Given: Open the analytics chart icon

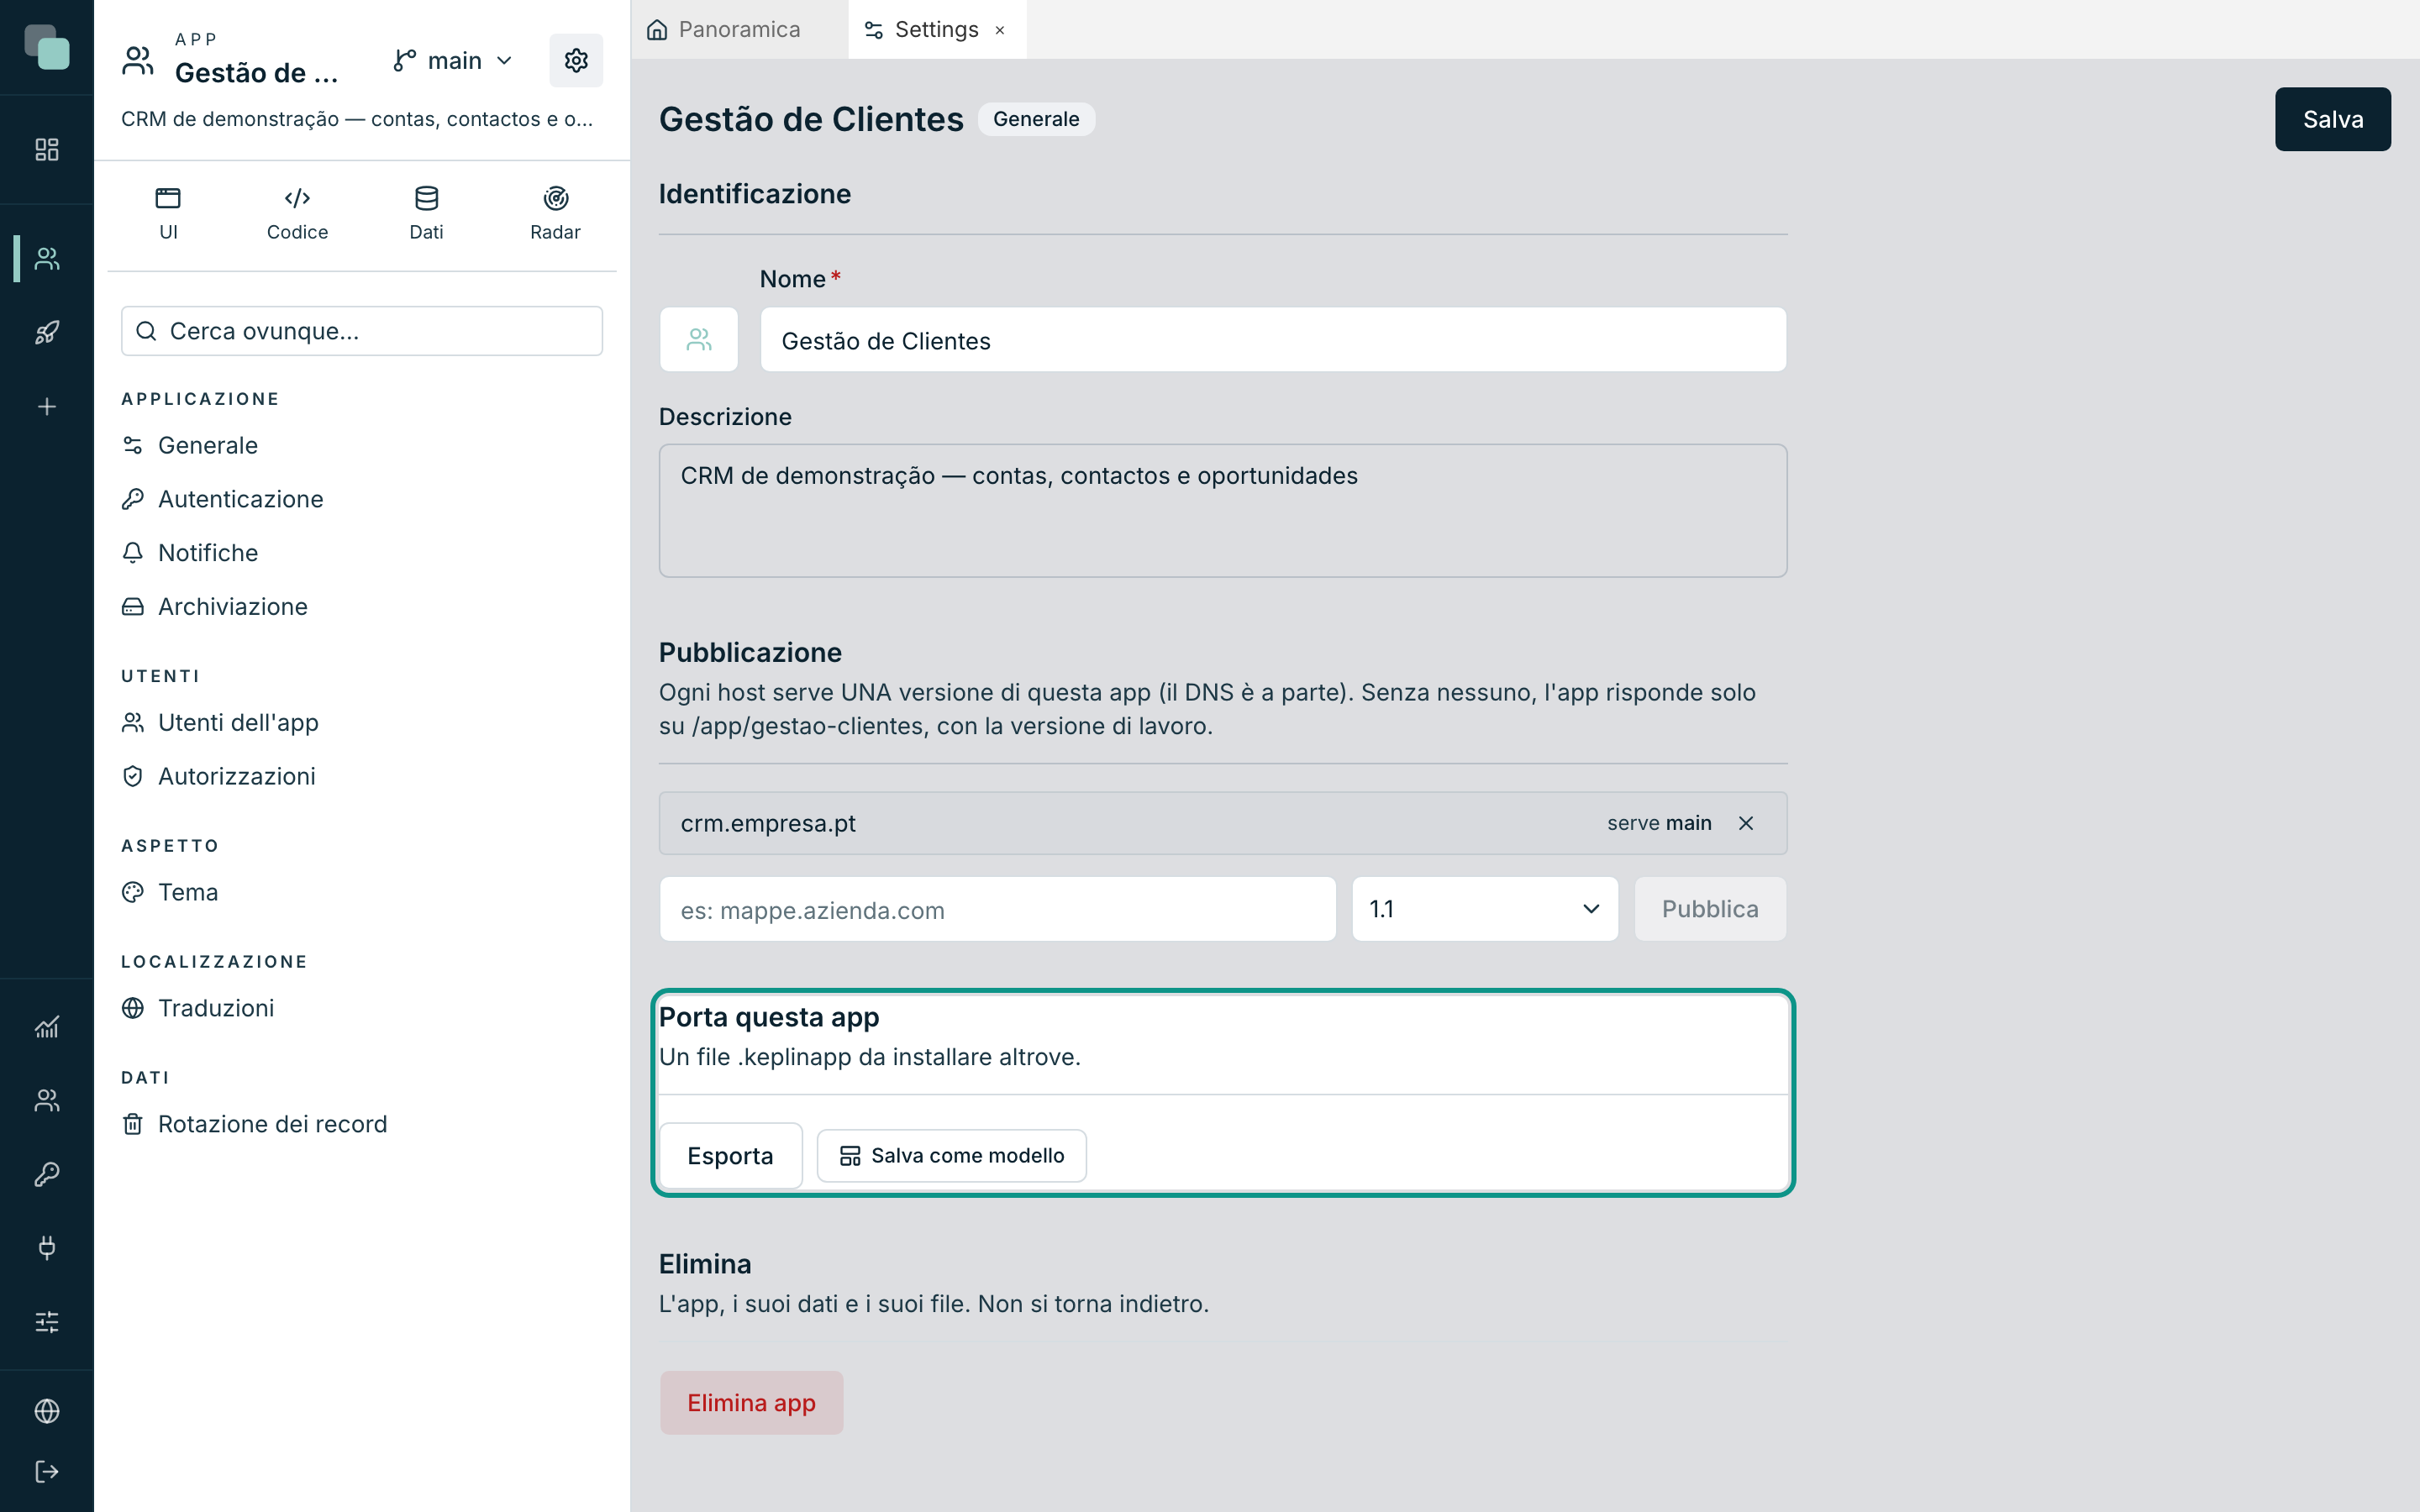Looking at the screenshot, I should (47, 1027).
